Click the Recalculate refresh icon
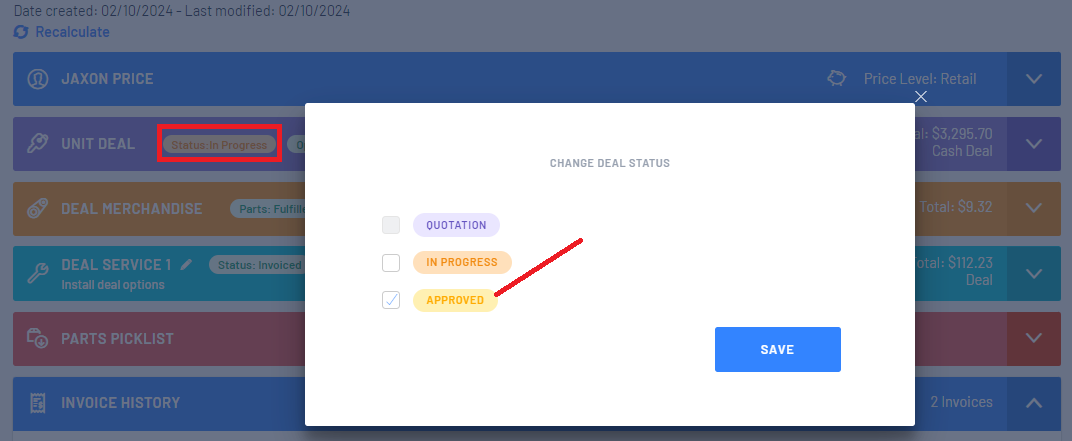The height and width of the screenshot is (441, 1072). pos(21,32)
